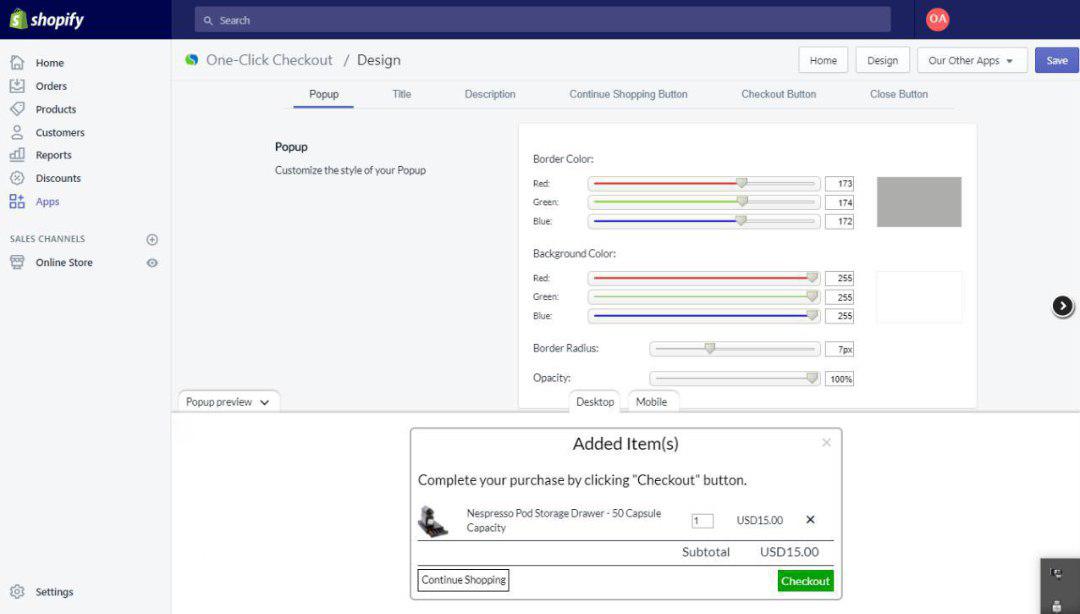Open Home from sidebar house icon
The width and height of the screenshot is (1080, 614).
point(17,63)
